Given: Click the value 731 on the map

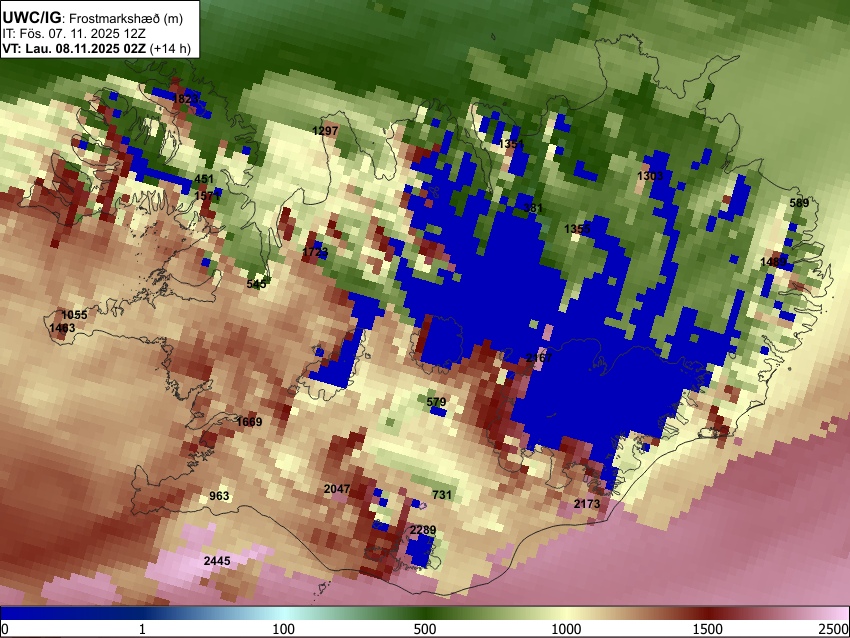Looking at the screenshot, I should (442, 495).
